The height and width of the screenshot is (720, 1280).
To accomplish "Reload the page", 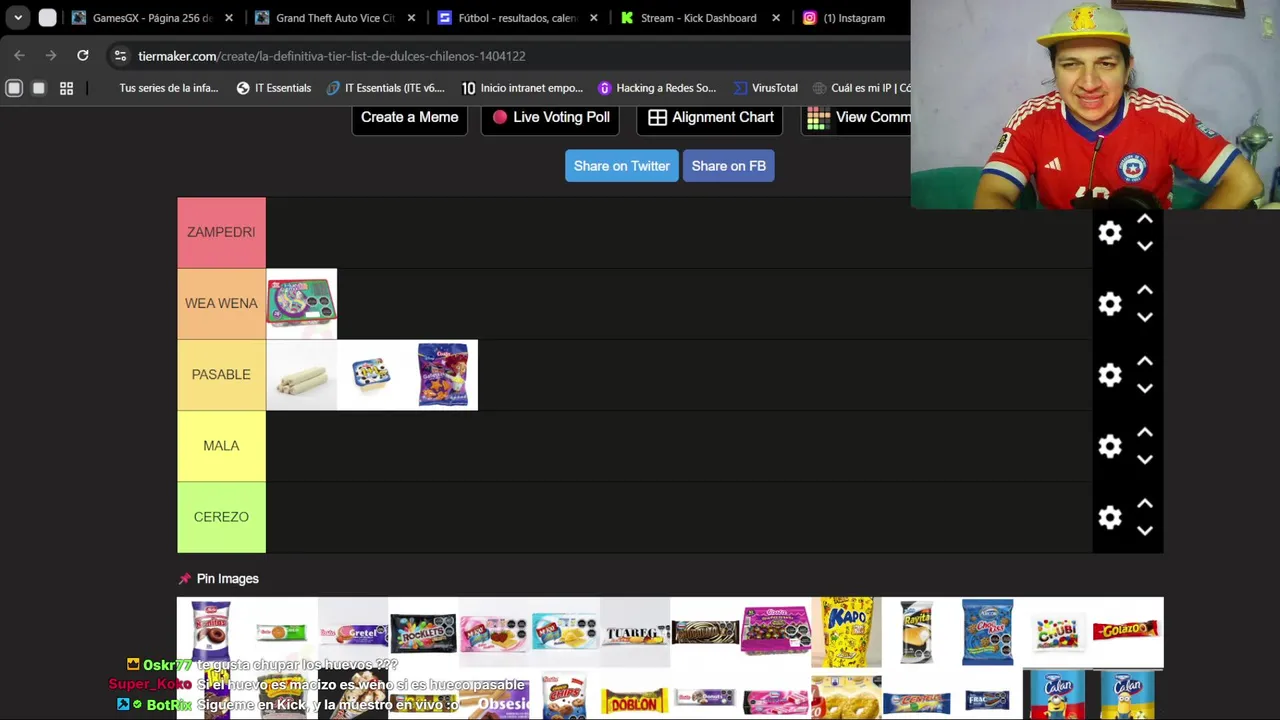I will coord(83,56).
